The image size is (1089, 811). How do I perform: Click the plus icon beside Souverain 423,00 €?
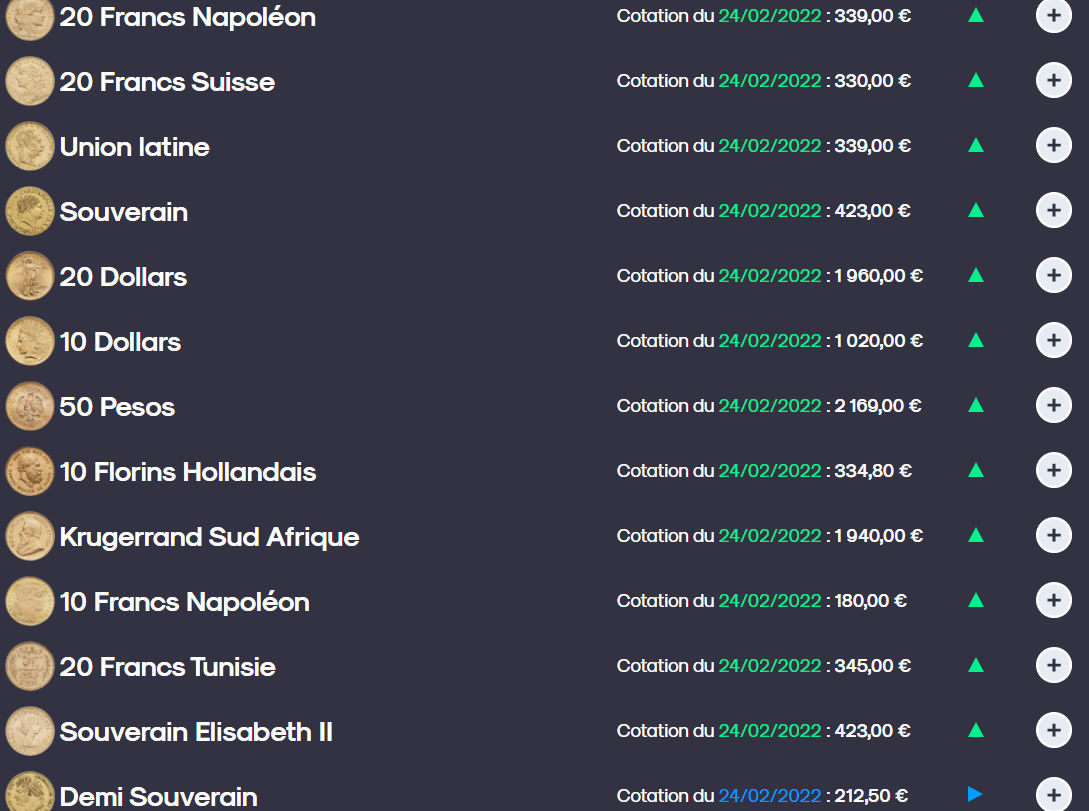click(1054, 210)
